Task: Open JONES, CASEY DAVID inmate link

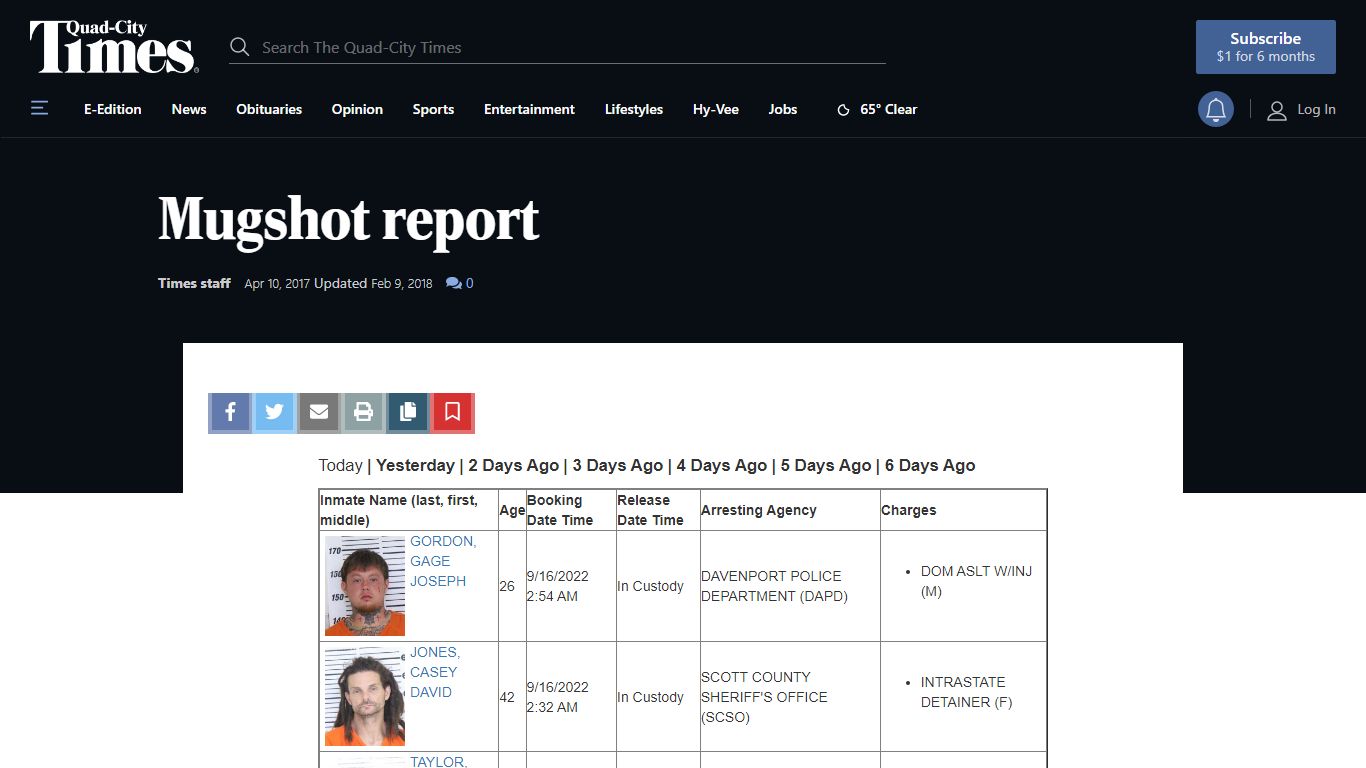Action: (x=435, y=672)
